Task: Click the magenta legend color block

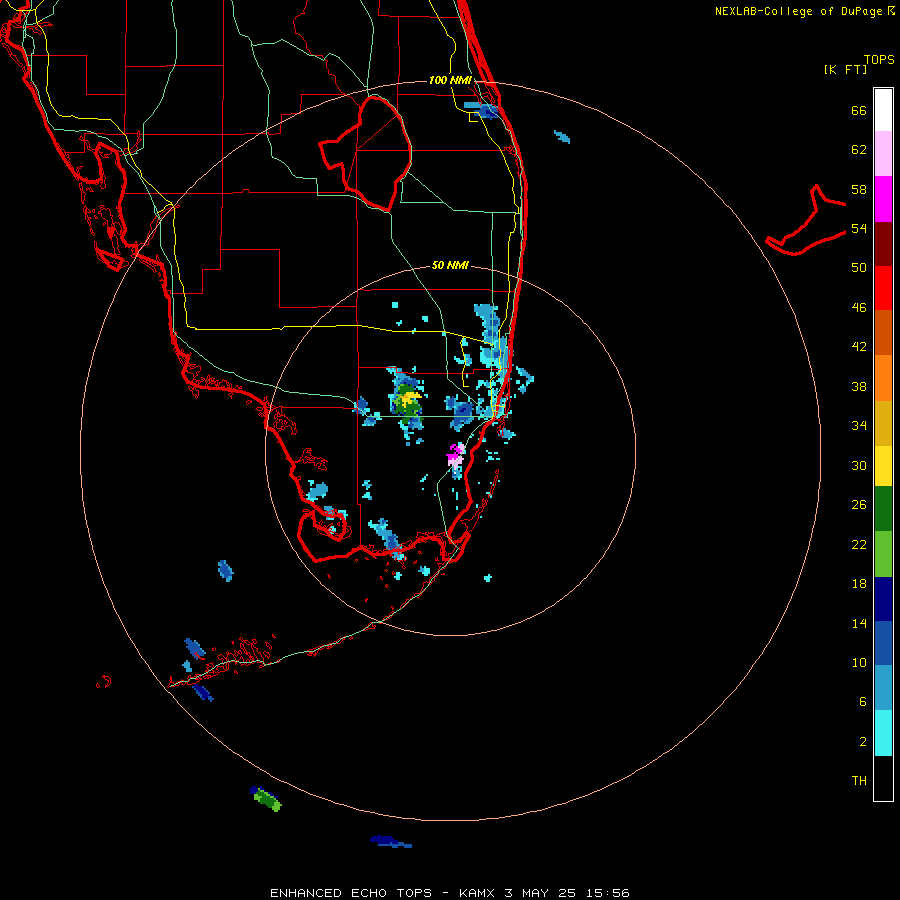Action: tap(883, 199)
